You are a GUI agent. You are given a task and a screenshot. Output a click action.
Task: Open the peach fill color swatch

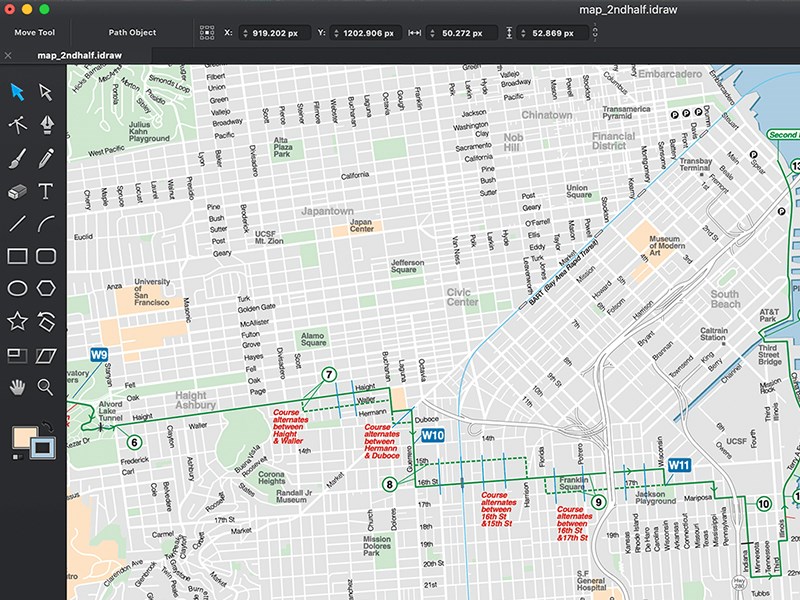[x=23, y=438]
